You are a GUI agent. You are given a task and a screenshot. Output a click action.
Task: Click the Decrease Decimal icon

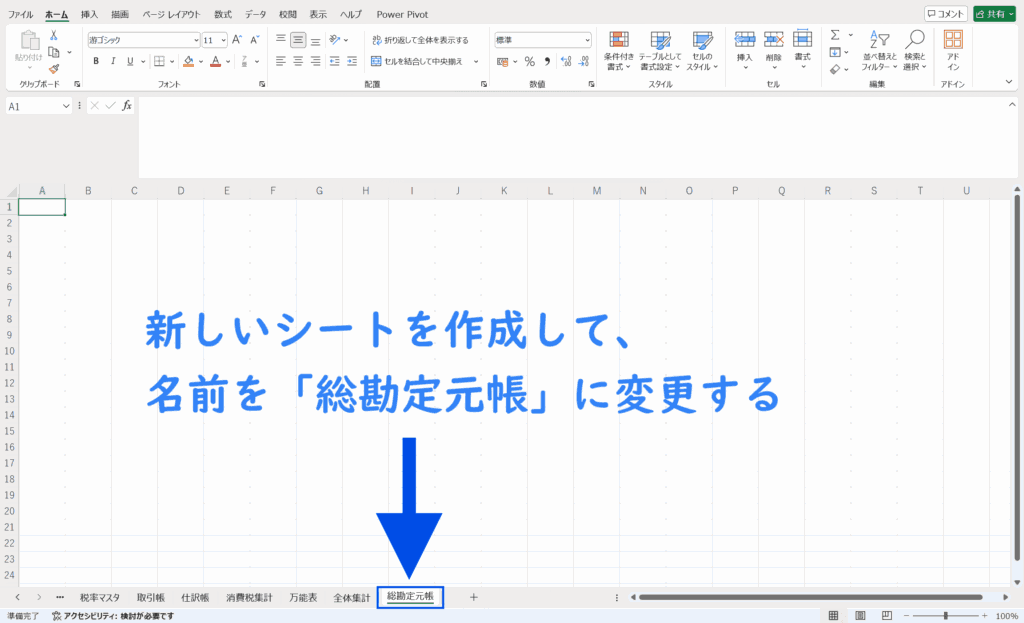pos(584,61)
